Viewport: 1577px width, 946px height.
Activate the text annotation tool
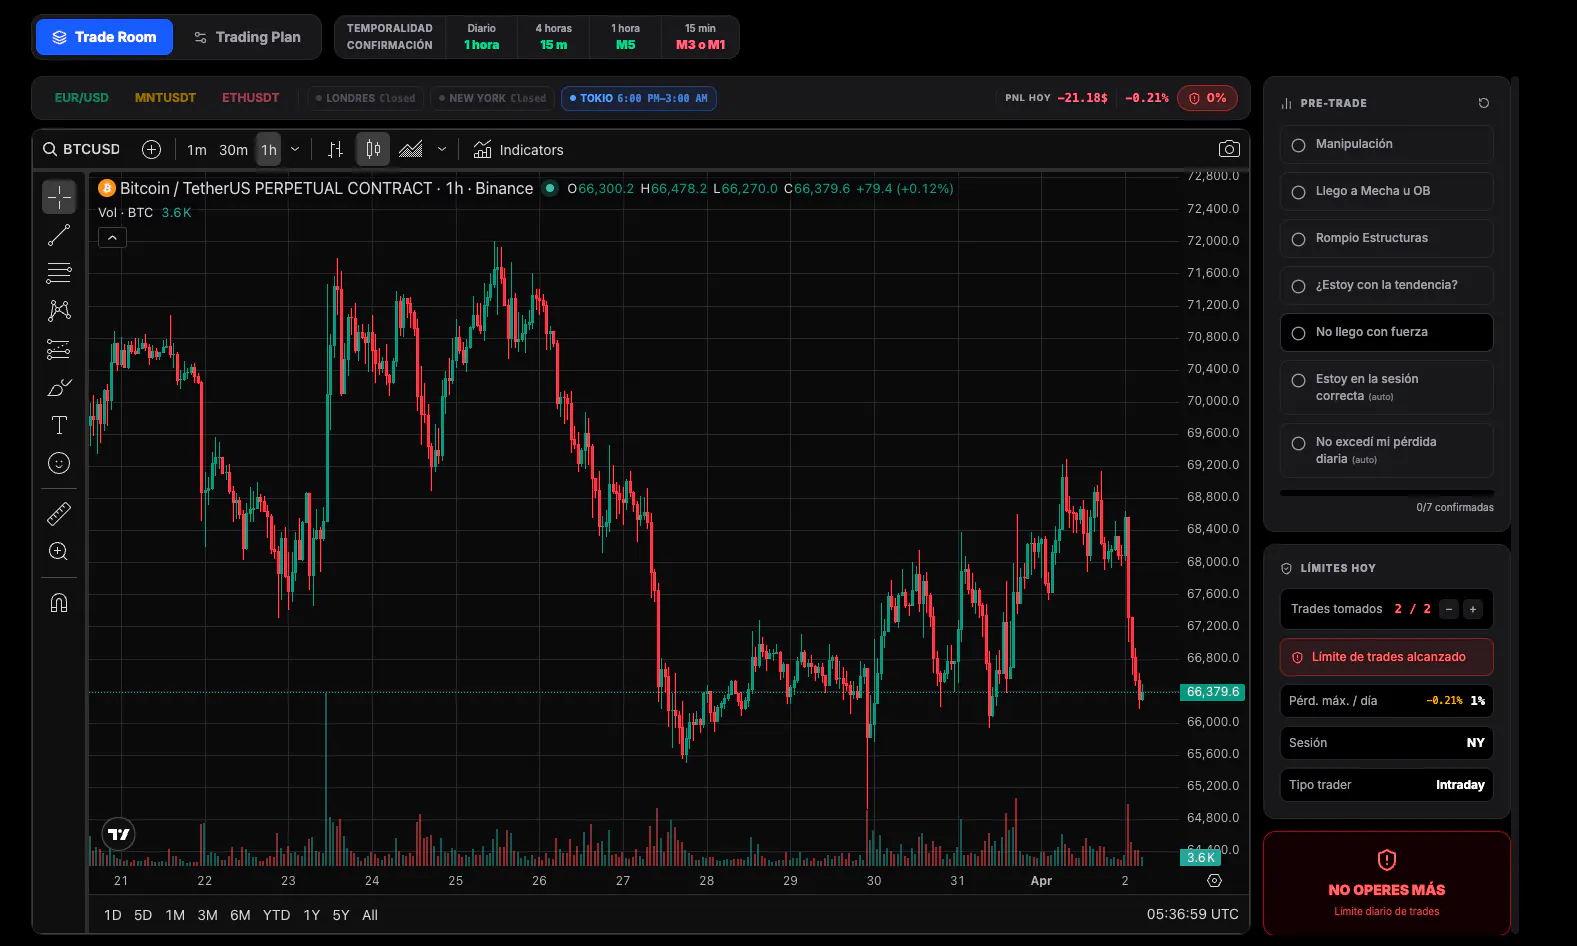(x=59, y=425)
